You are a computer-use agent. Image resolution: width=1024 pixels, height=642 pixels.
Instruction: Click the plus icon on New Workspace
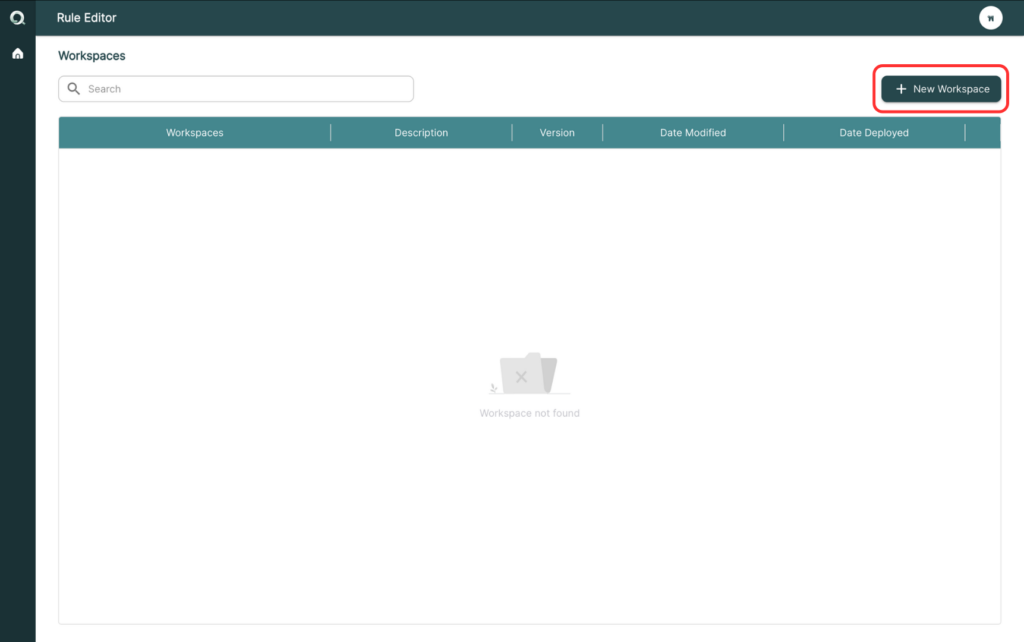pos(901,89)
